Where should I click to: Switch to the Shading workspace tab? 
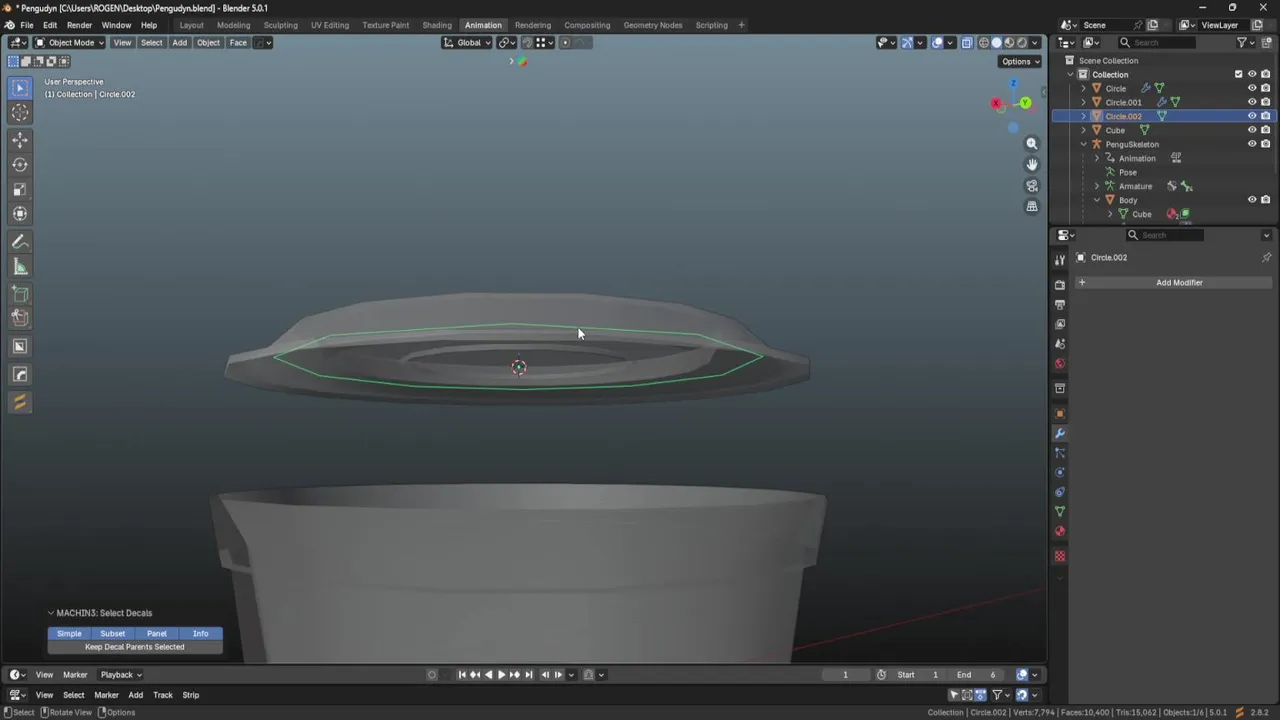point(437,25)
